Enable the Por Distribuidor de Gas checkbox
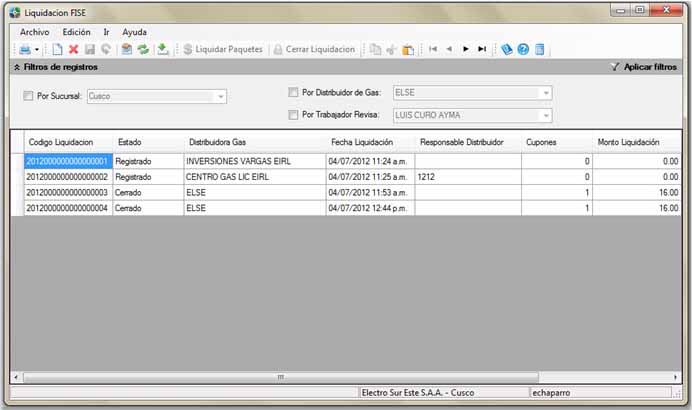The image size is (692, 410). [293, 92]
